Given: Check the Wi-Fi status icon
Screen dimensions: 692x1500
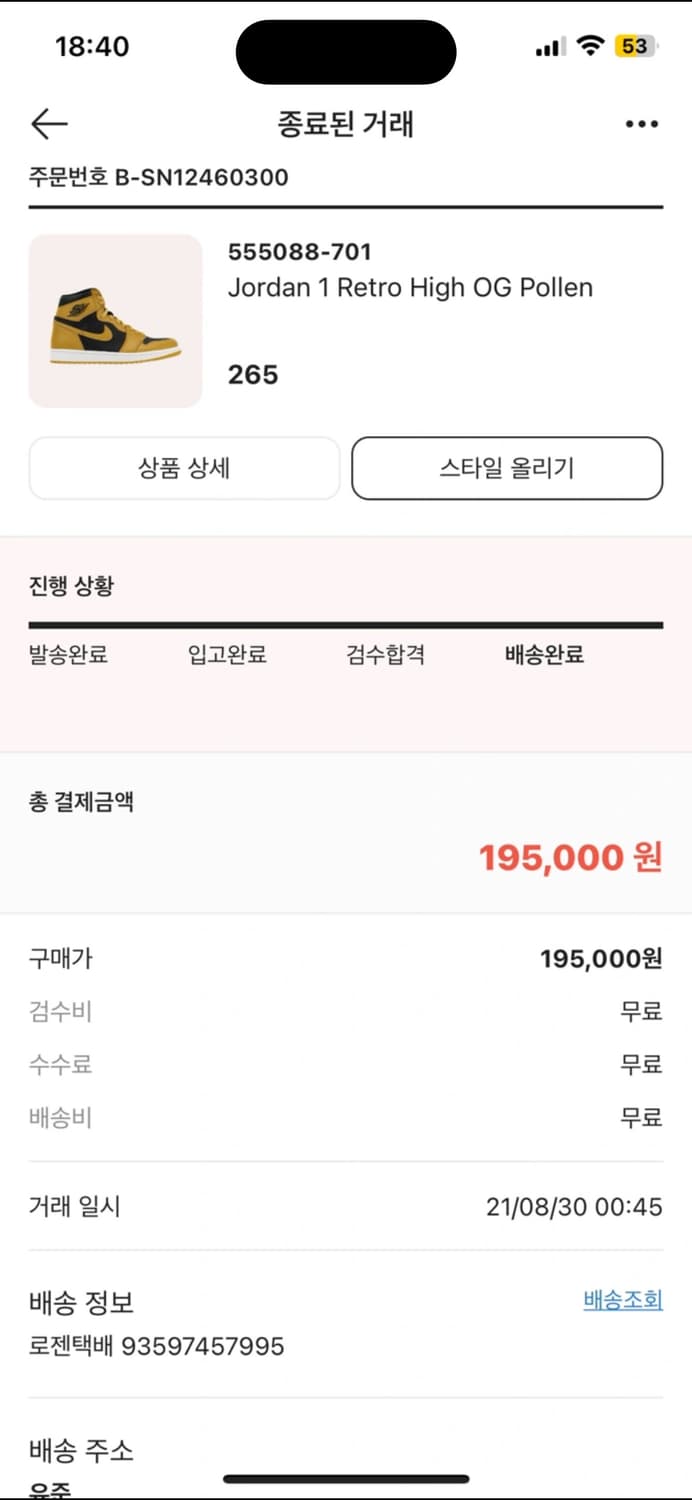Looking at the screenshot, I should [x=588, y=46].
